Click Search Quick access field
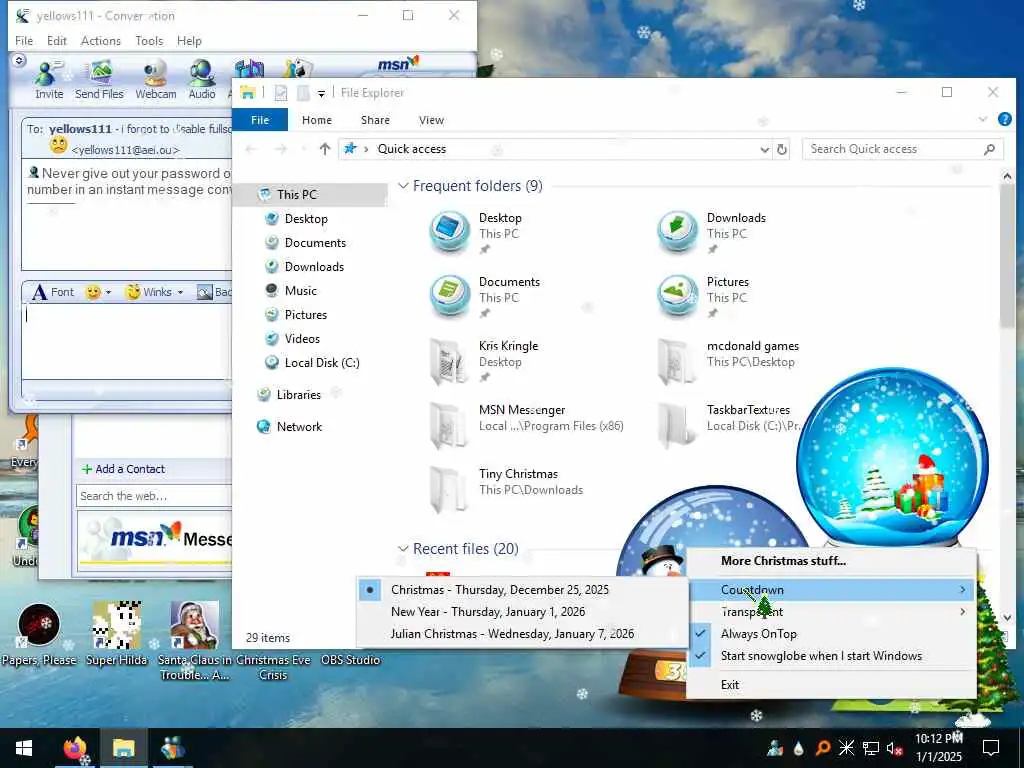Screen dimensions: 1024x768 point(903,150)
